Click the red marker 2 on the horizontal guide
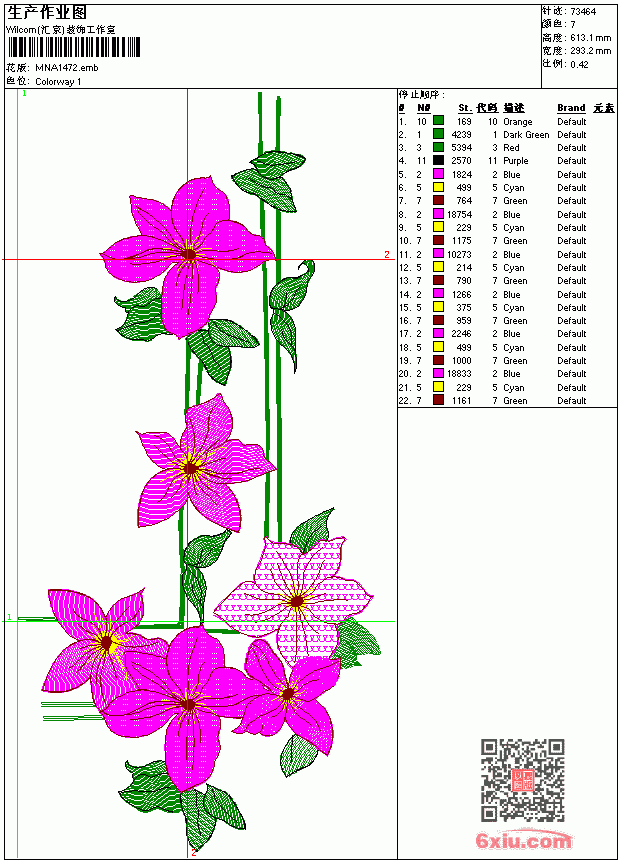Viewport: 620px width, 860px height. click(x=387, y=254)
